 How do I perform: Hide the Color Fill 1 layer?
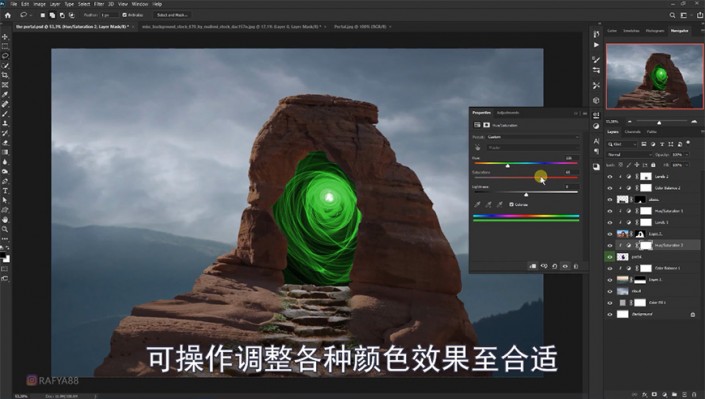(610, 303)
